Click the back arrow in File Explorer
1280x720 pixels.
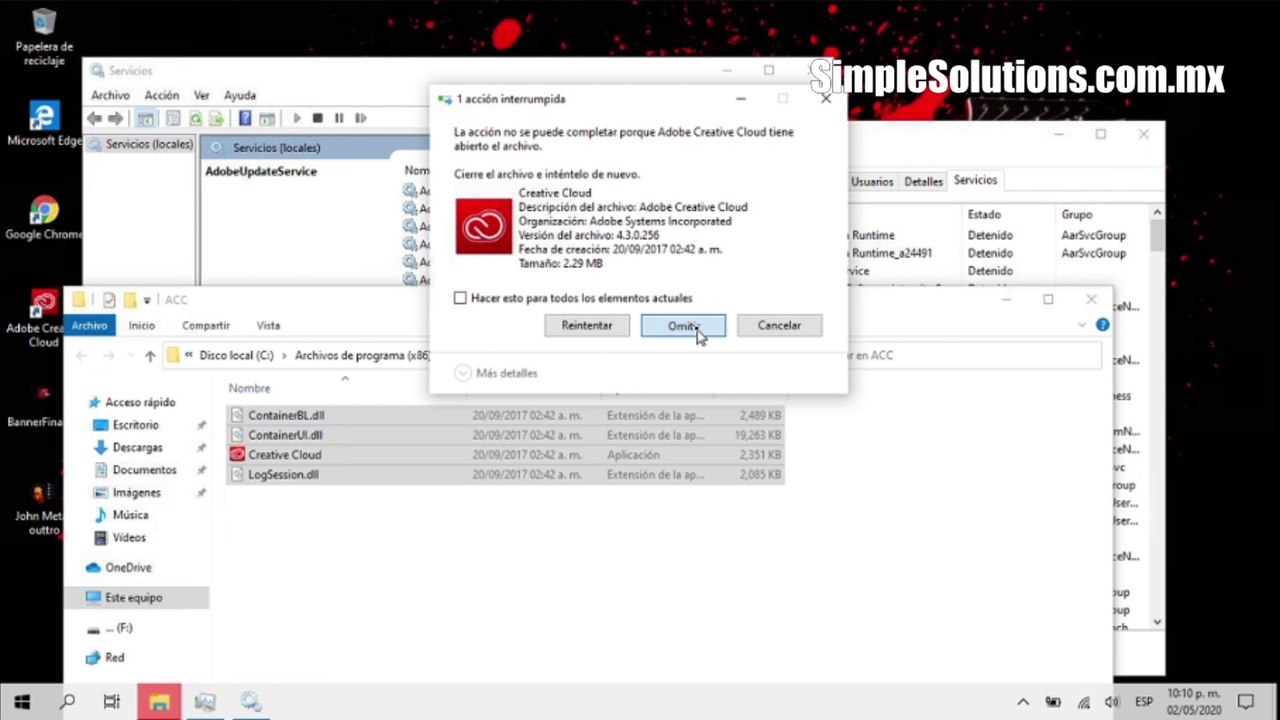[82, 355]
